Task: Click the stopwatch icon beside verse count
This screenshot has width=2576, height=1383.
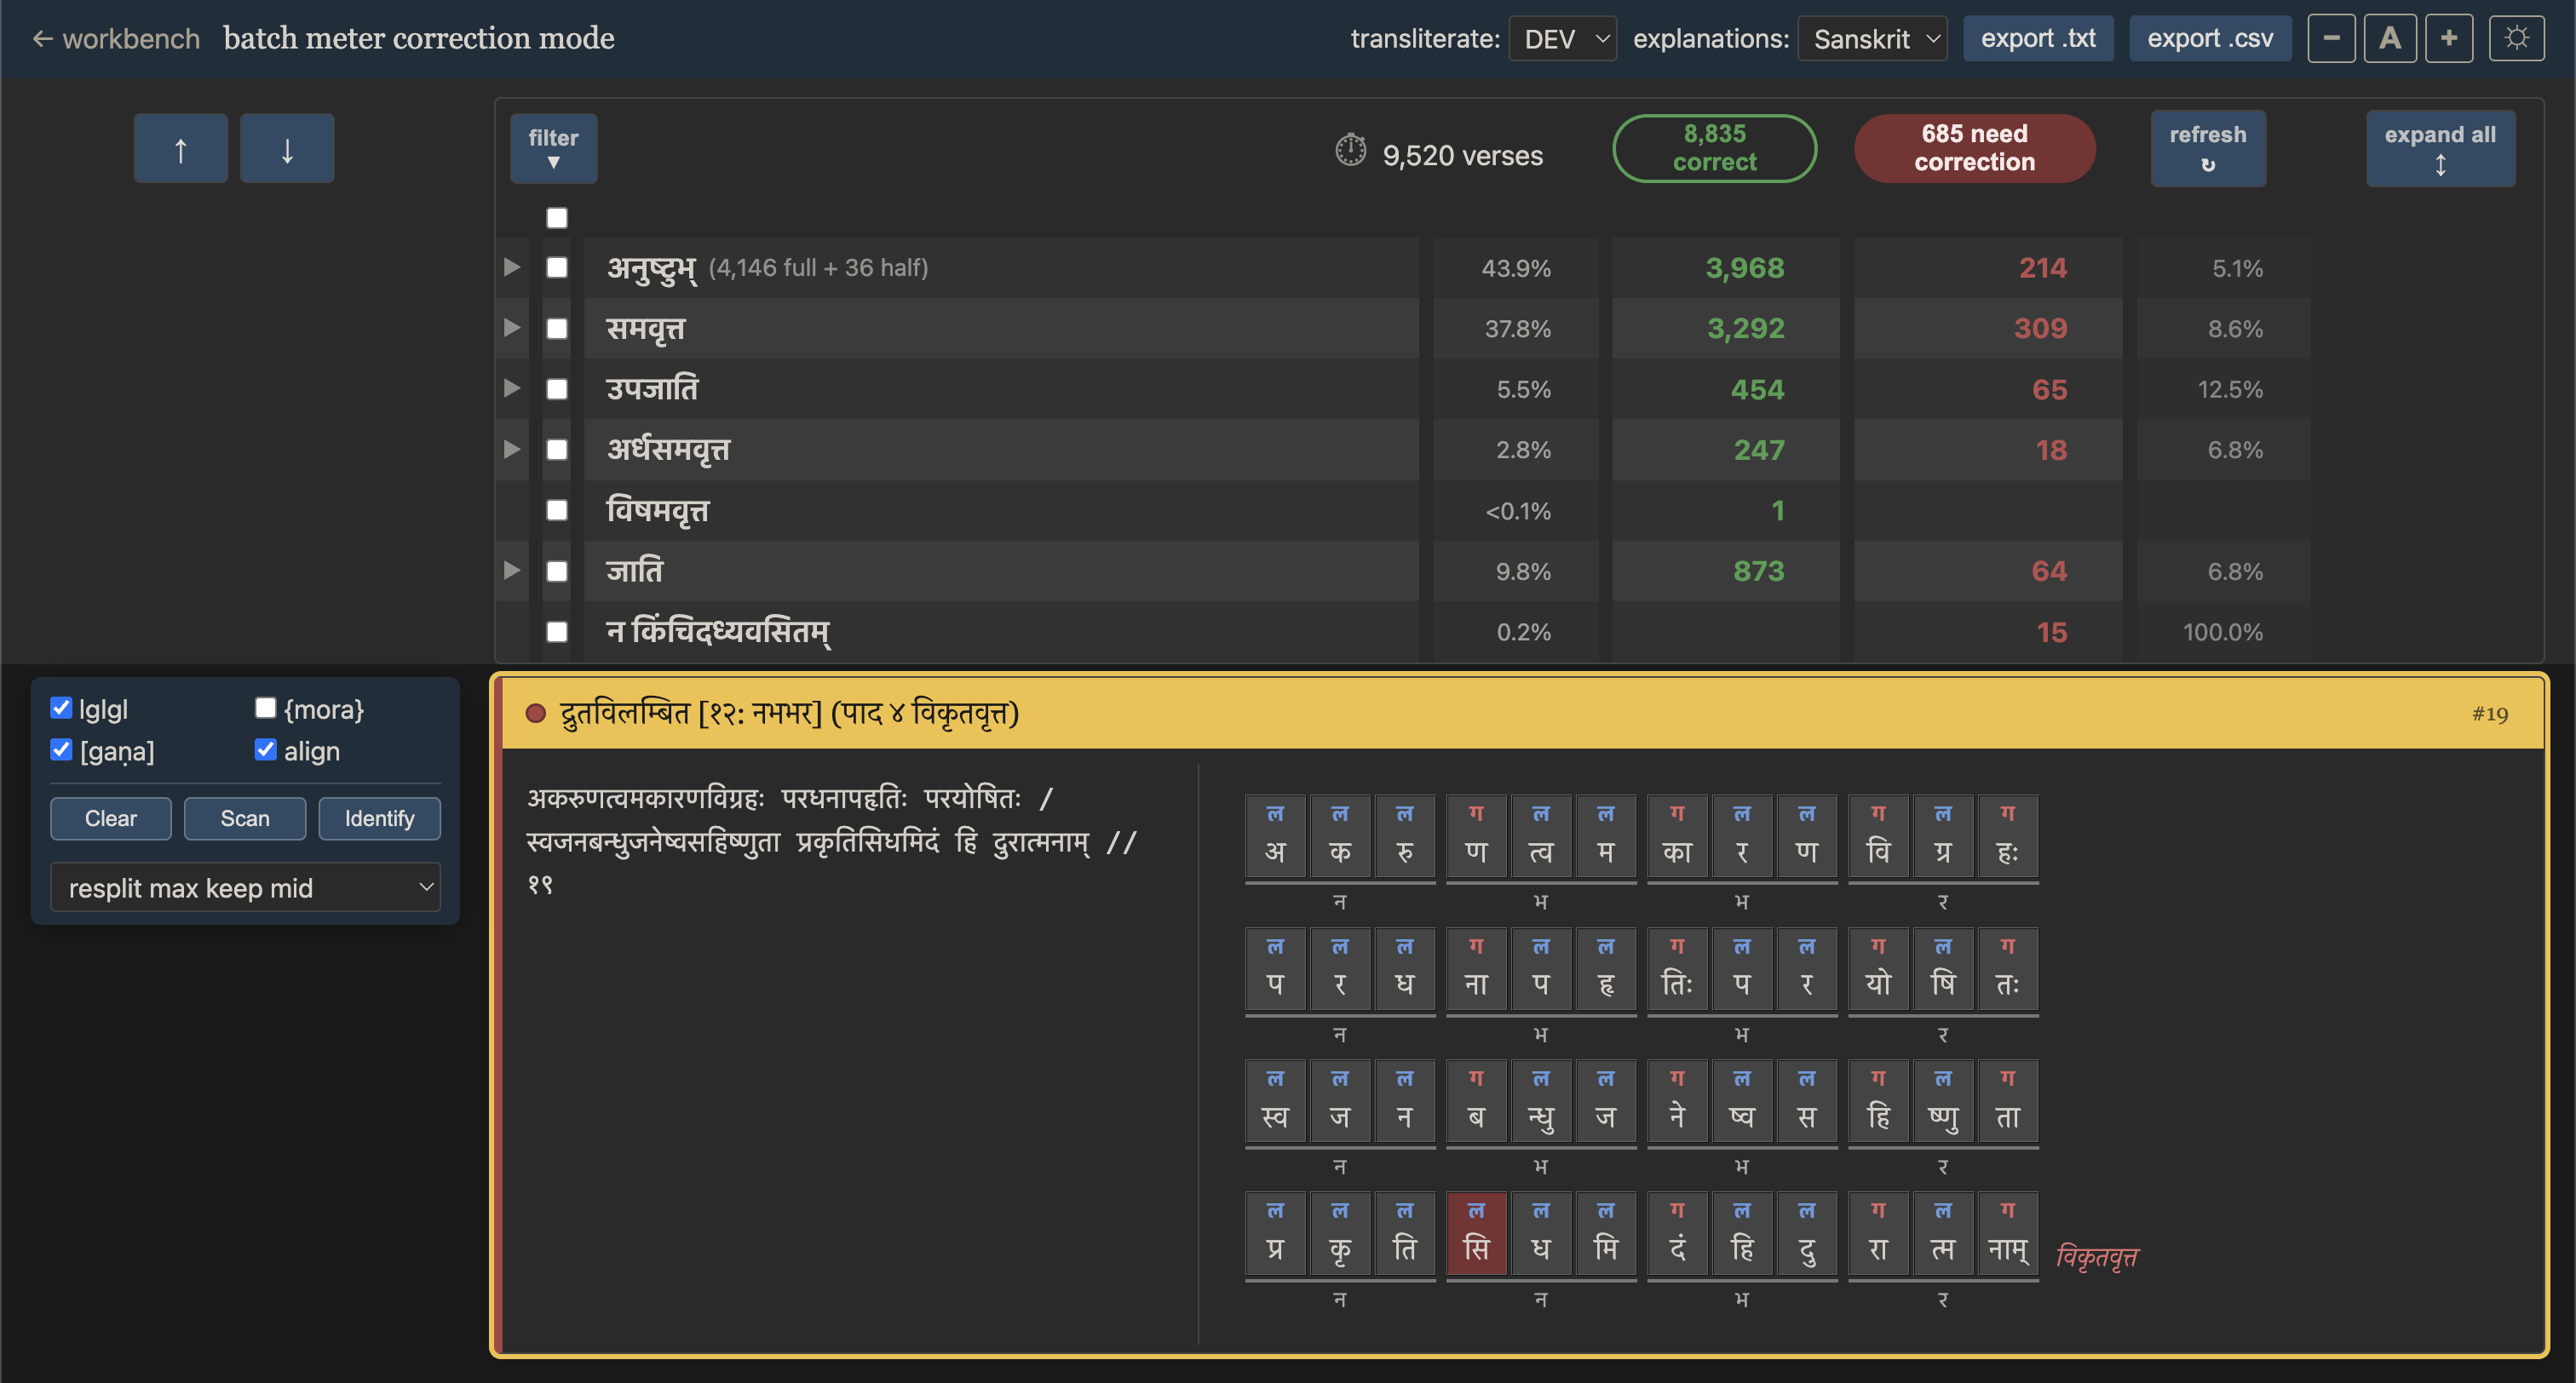Action: pyautogui.click(x=1350, y=151)
